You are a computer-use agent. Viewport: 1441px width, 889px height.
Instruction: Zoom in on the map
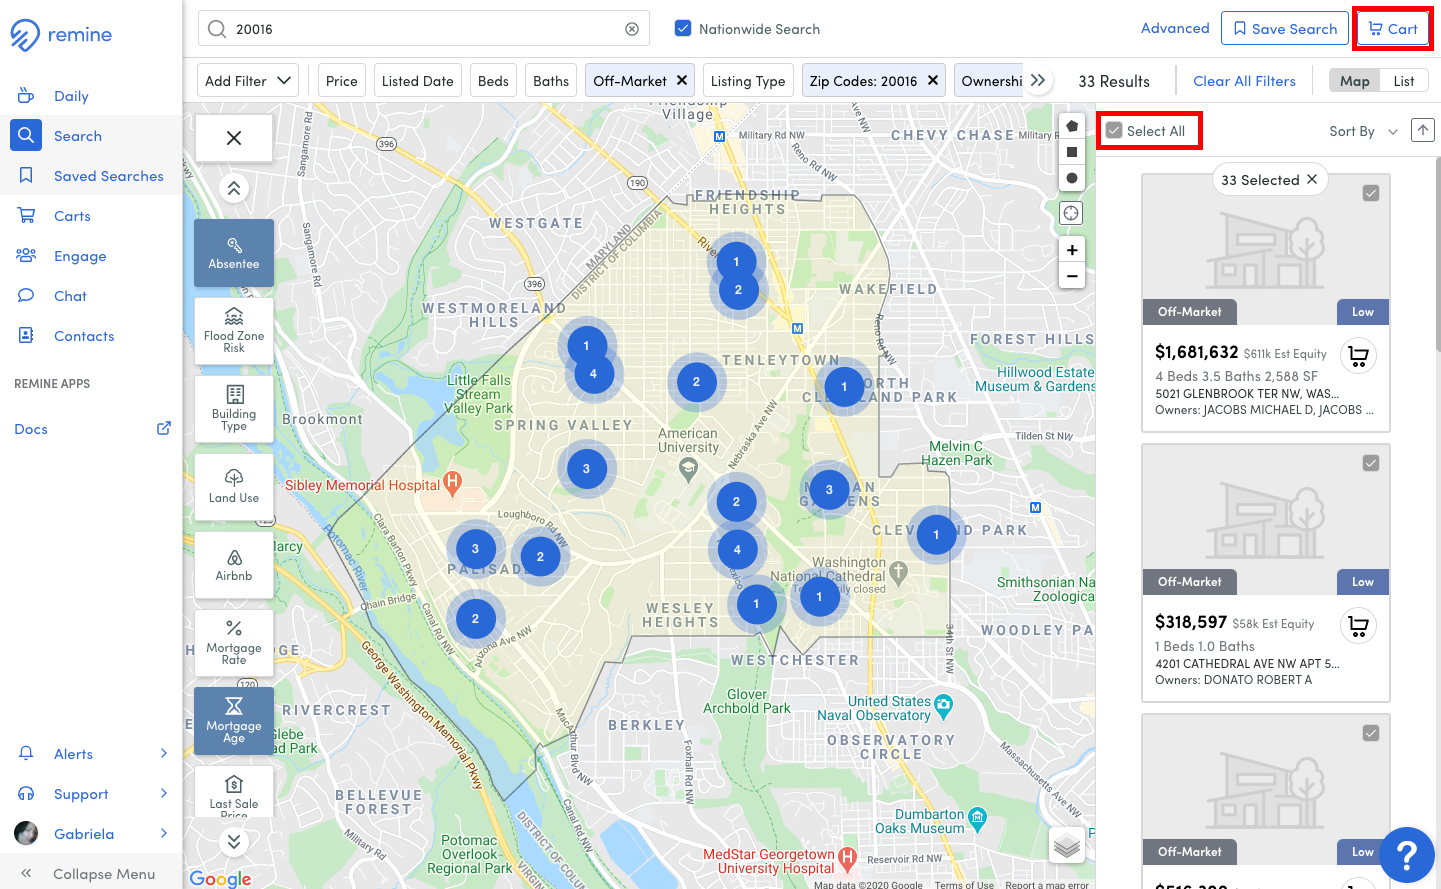pos(1072,250)
